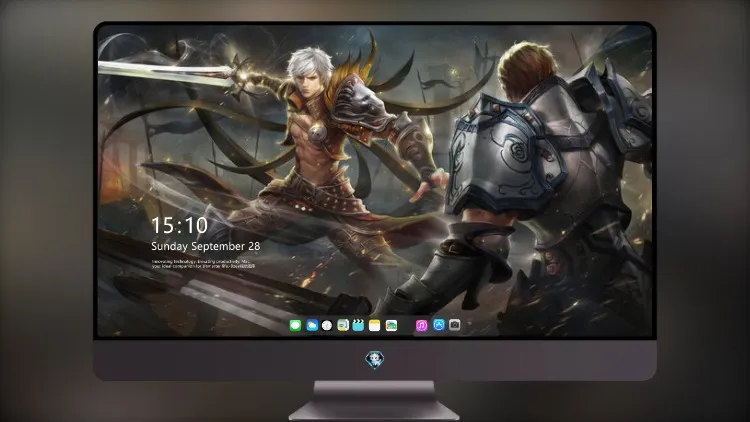The height and width of the screenshot is (422, 750).
Task: Open the Preview-style app icon after Clock
Action: click(x=343, y=326)
